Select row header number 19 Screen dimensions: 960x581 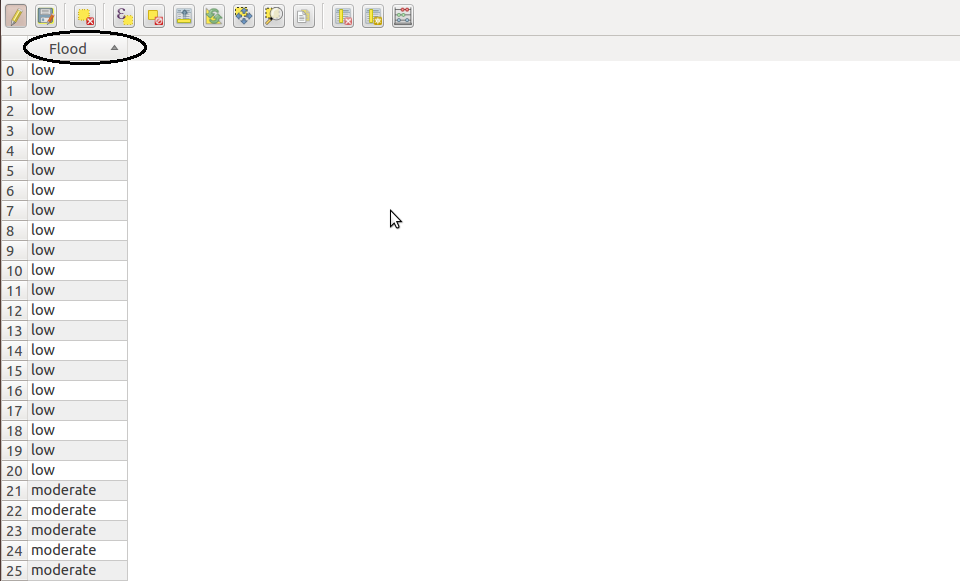(14, 451)
